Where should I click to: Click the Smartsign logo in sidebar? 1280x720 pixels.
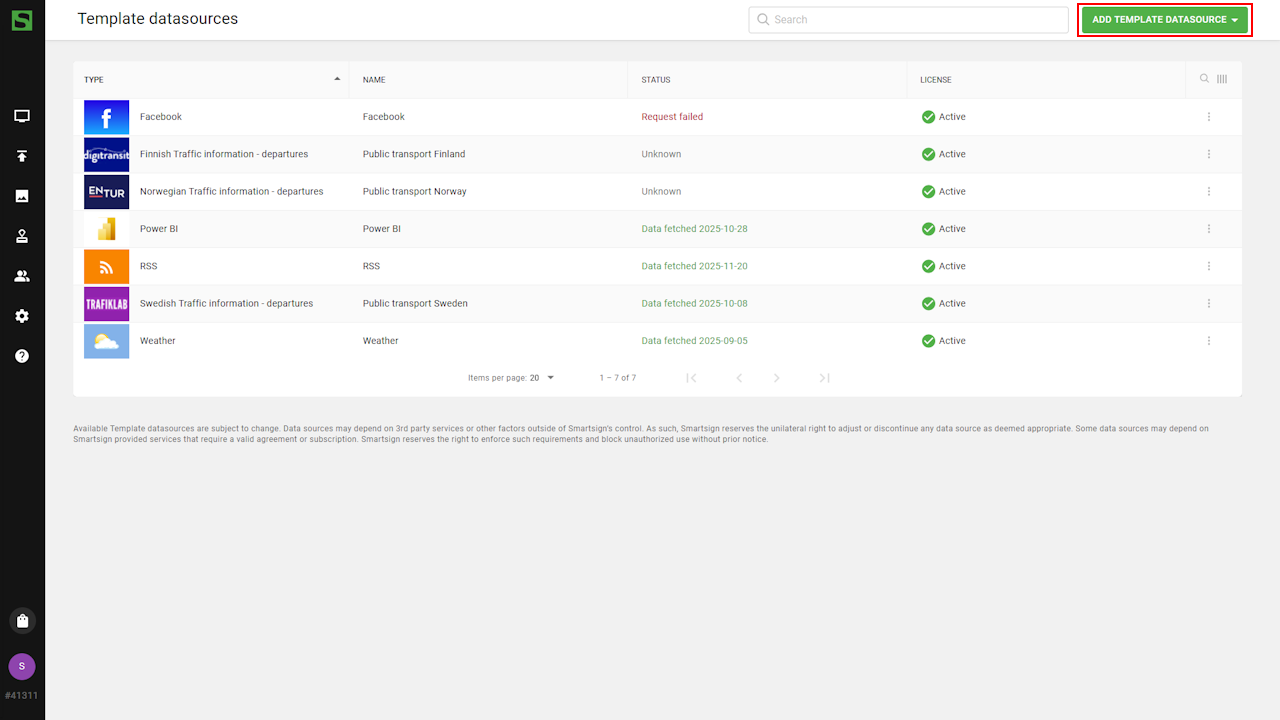click(22, 20)
